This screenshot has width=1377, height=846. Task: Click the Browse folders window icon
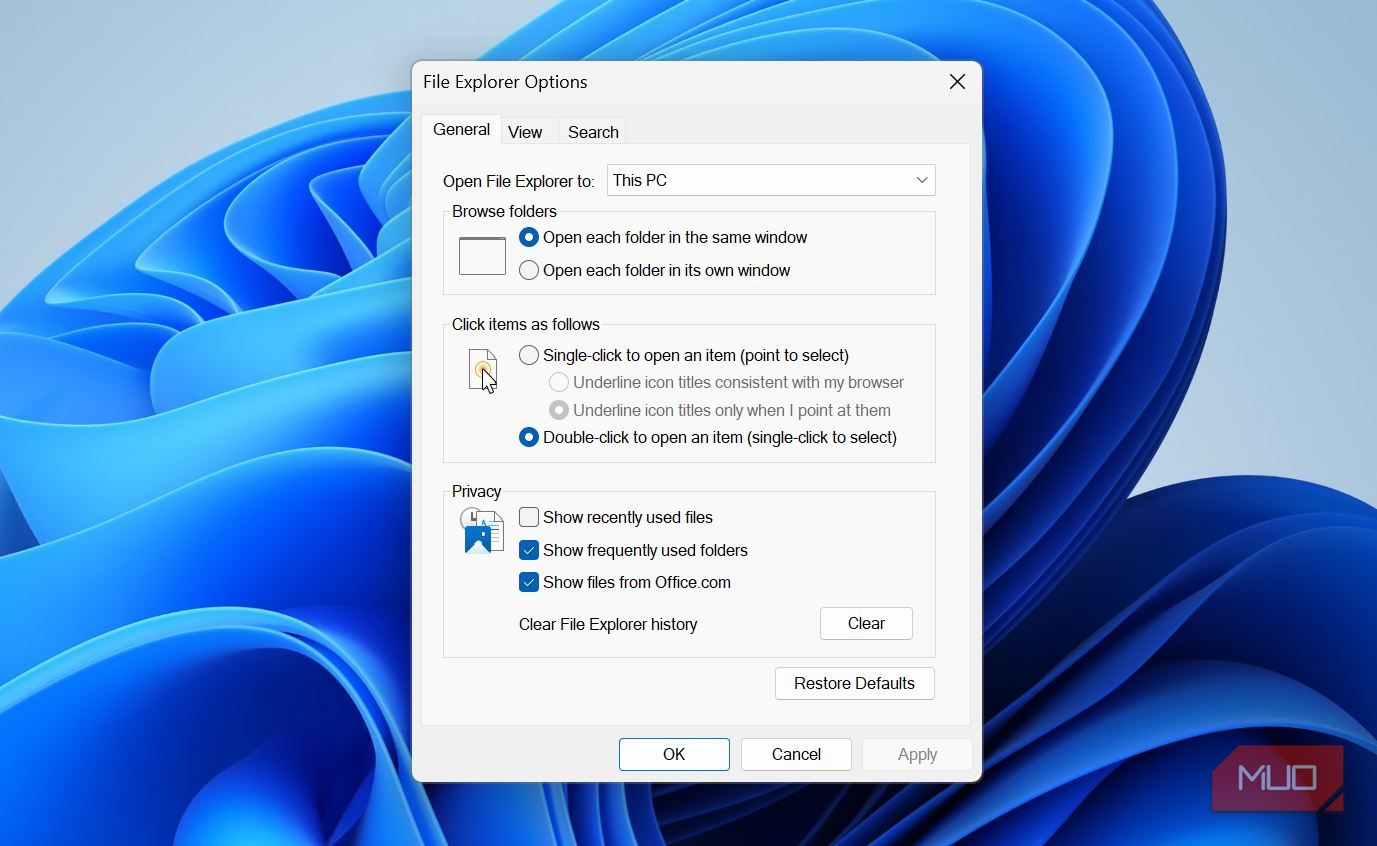[482, 256]
